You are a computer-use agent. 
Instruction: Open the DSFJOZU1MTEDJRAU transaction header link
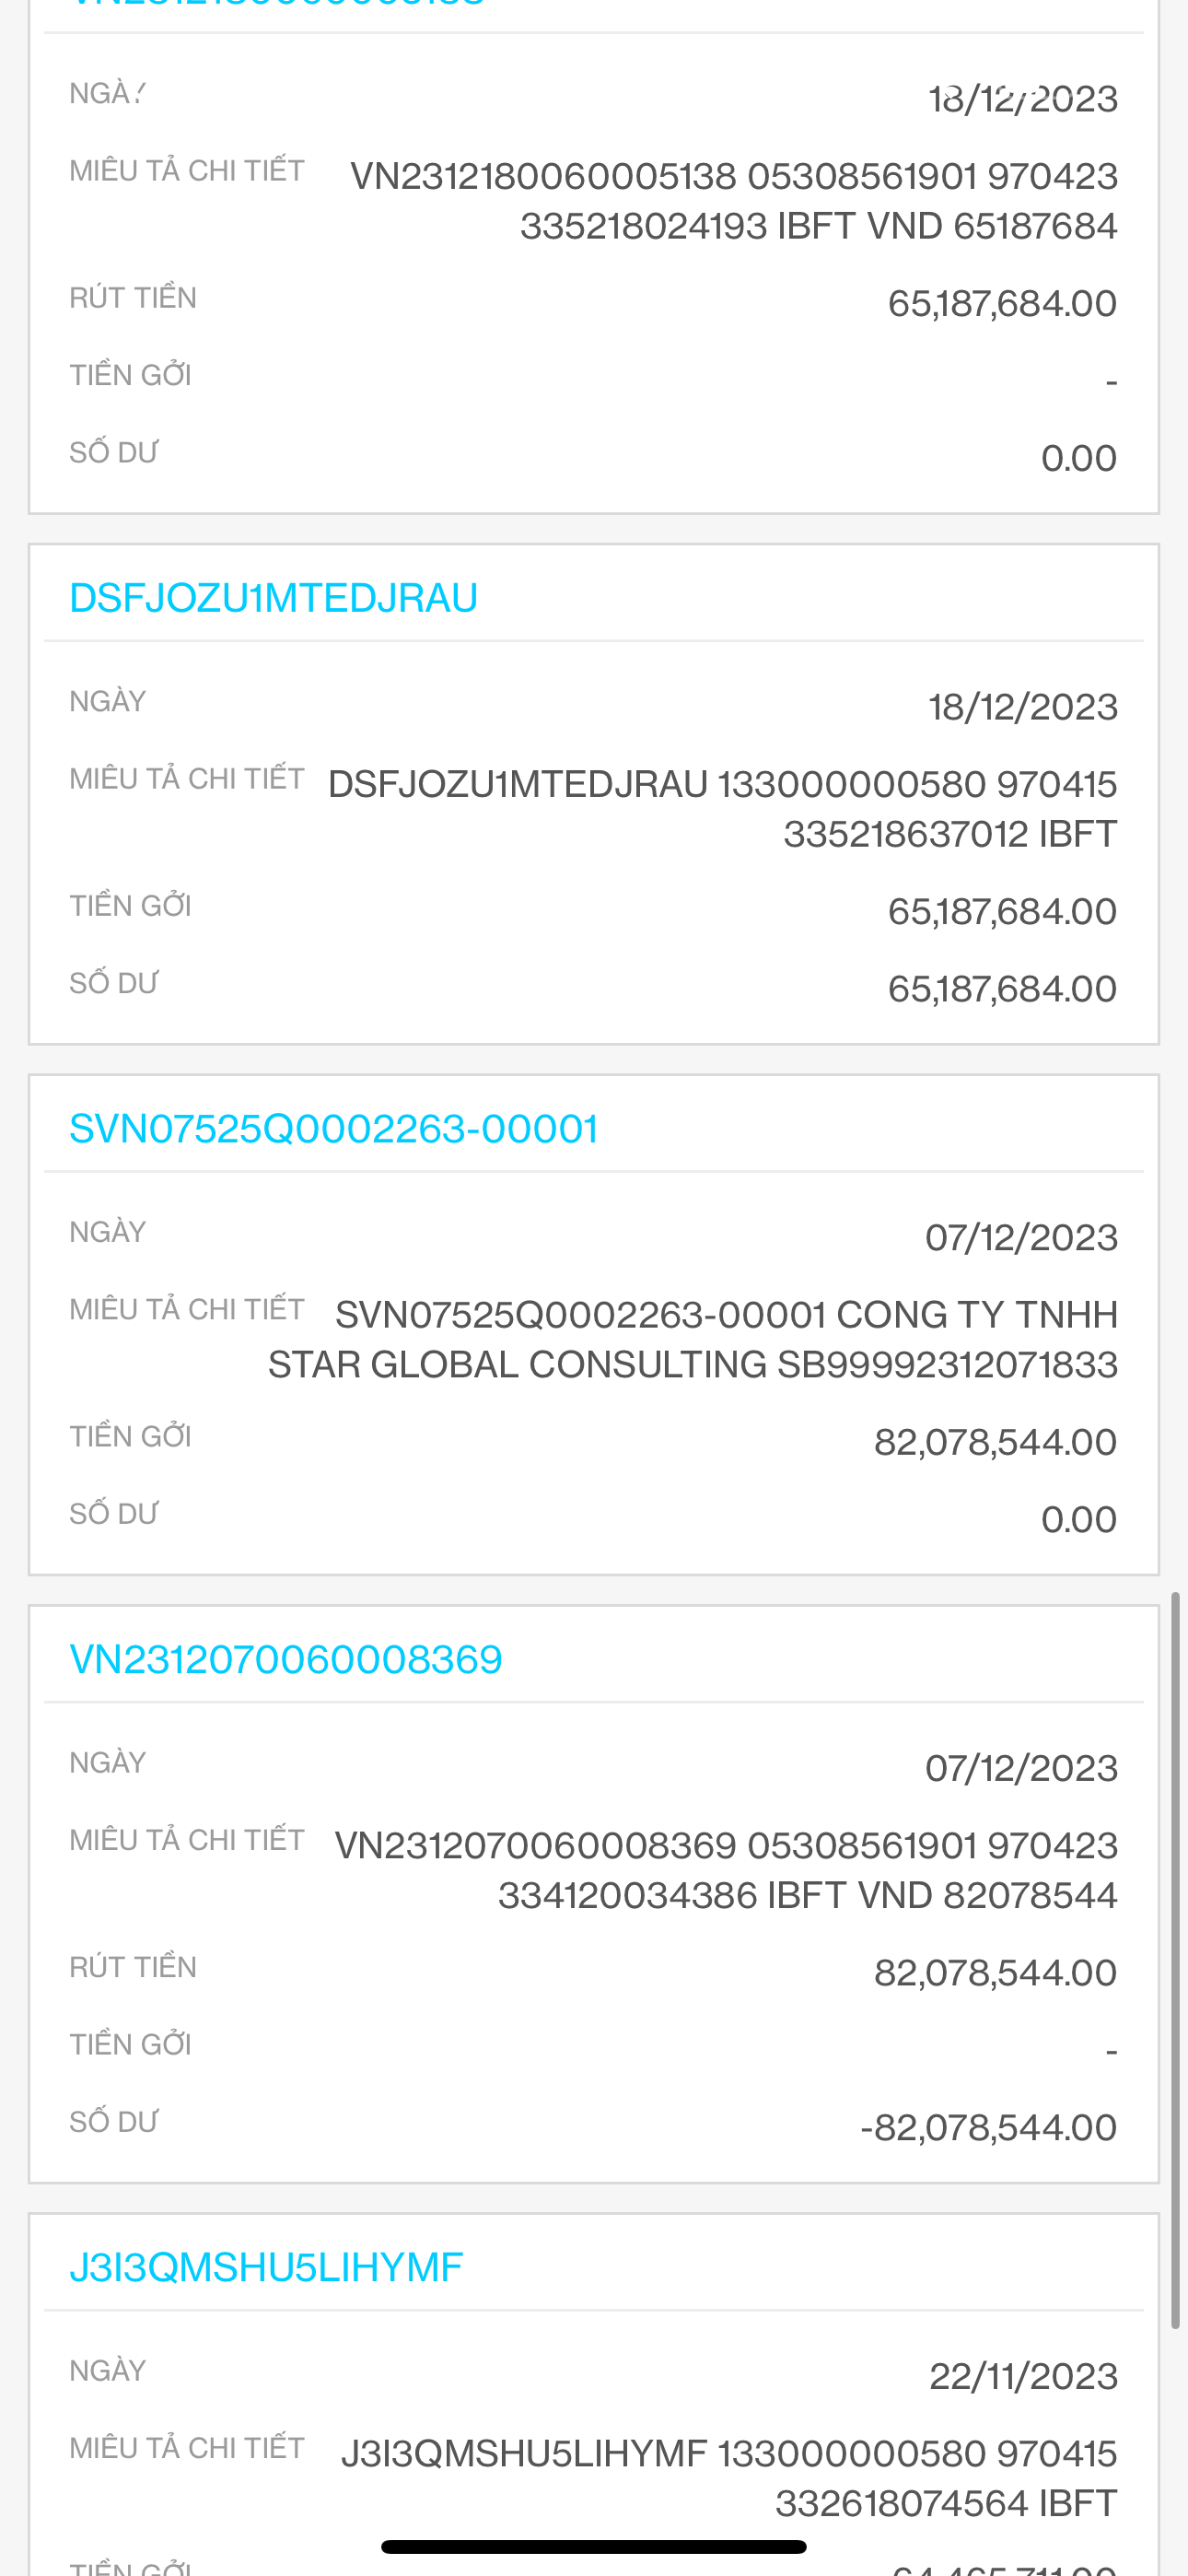click(273, 598)
